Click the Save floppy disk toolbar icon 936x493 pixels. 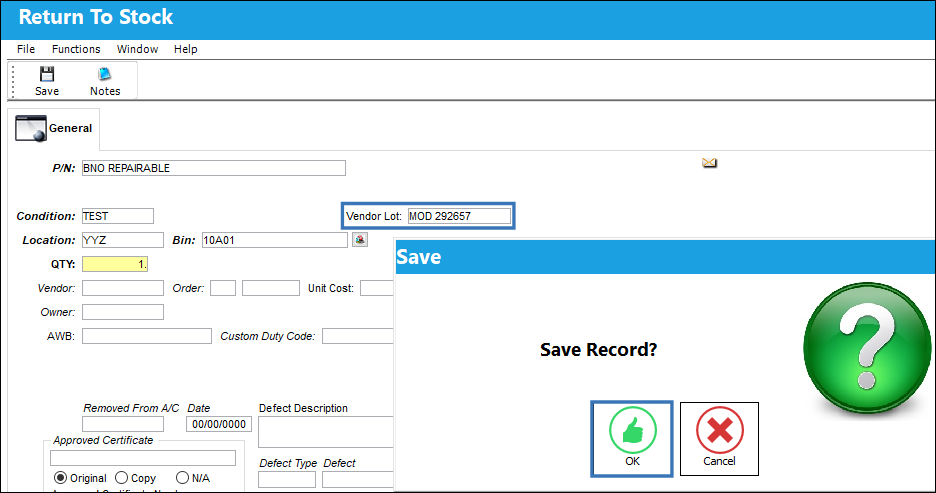(x=47, y=74)
